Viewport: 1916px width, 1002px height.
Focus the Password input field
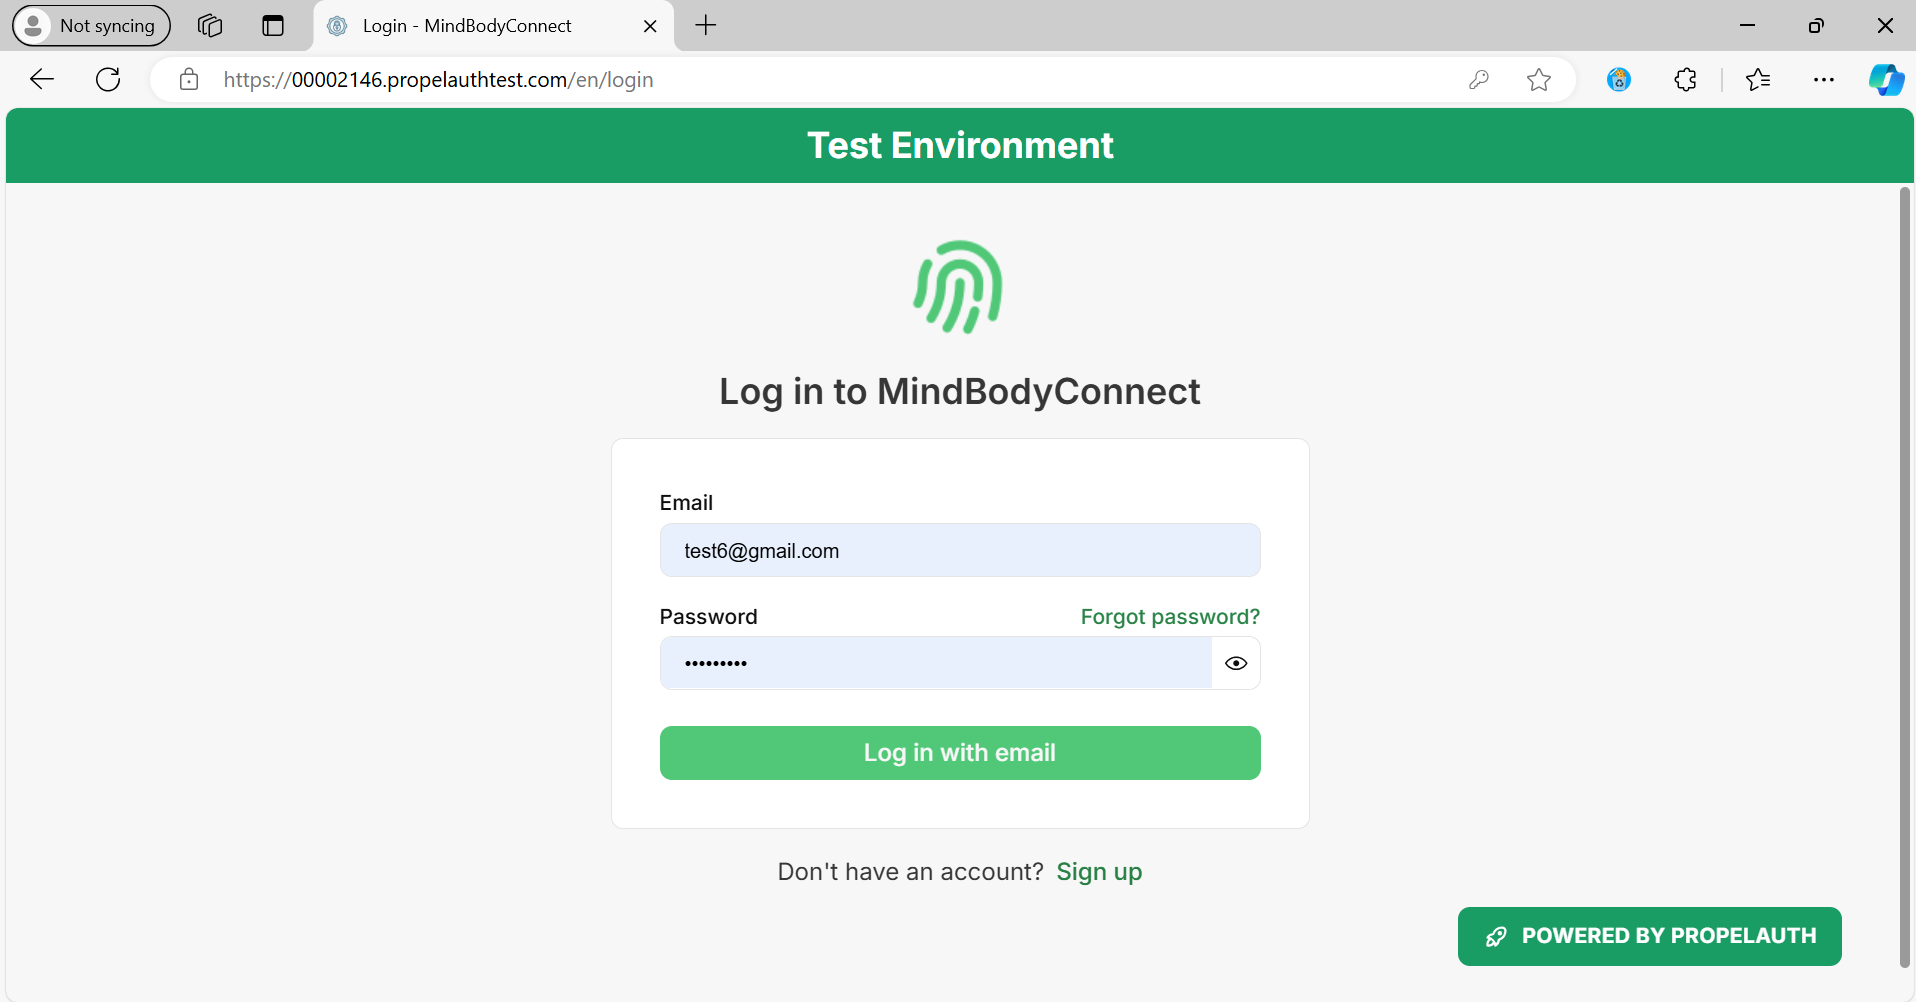pyautogui.click(x=936, y=663)
